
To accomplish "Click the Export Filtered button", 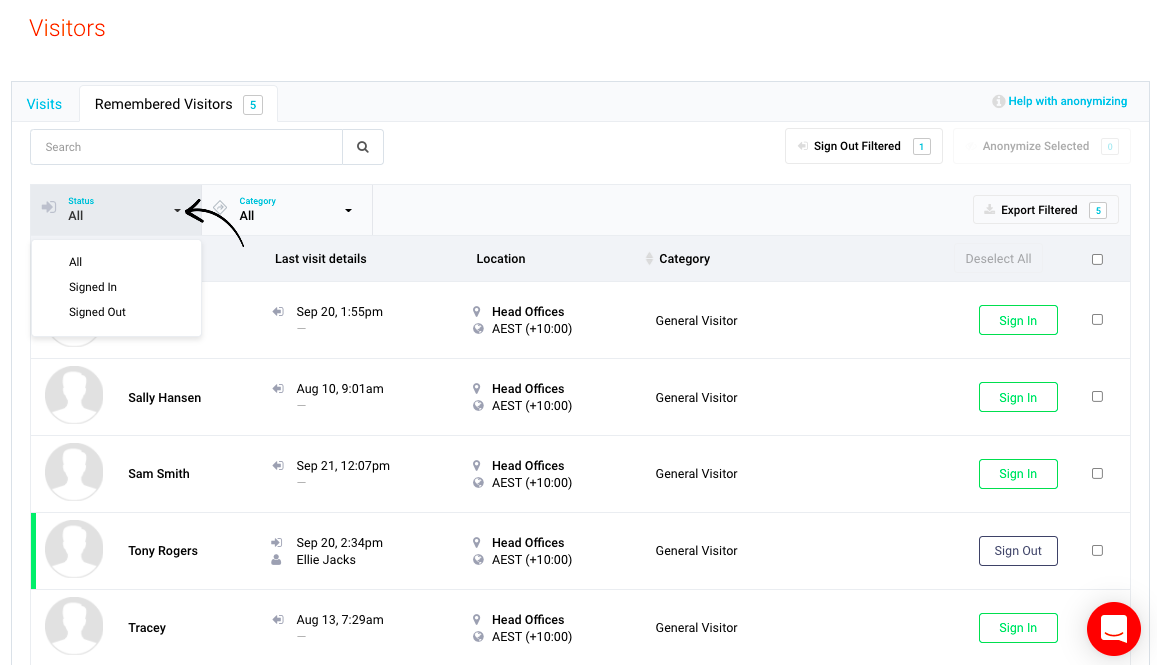I will [1046, 210].
